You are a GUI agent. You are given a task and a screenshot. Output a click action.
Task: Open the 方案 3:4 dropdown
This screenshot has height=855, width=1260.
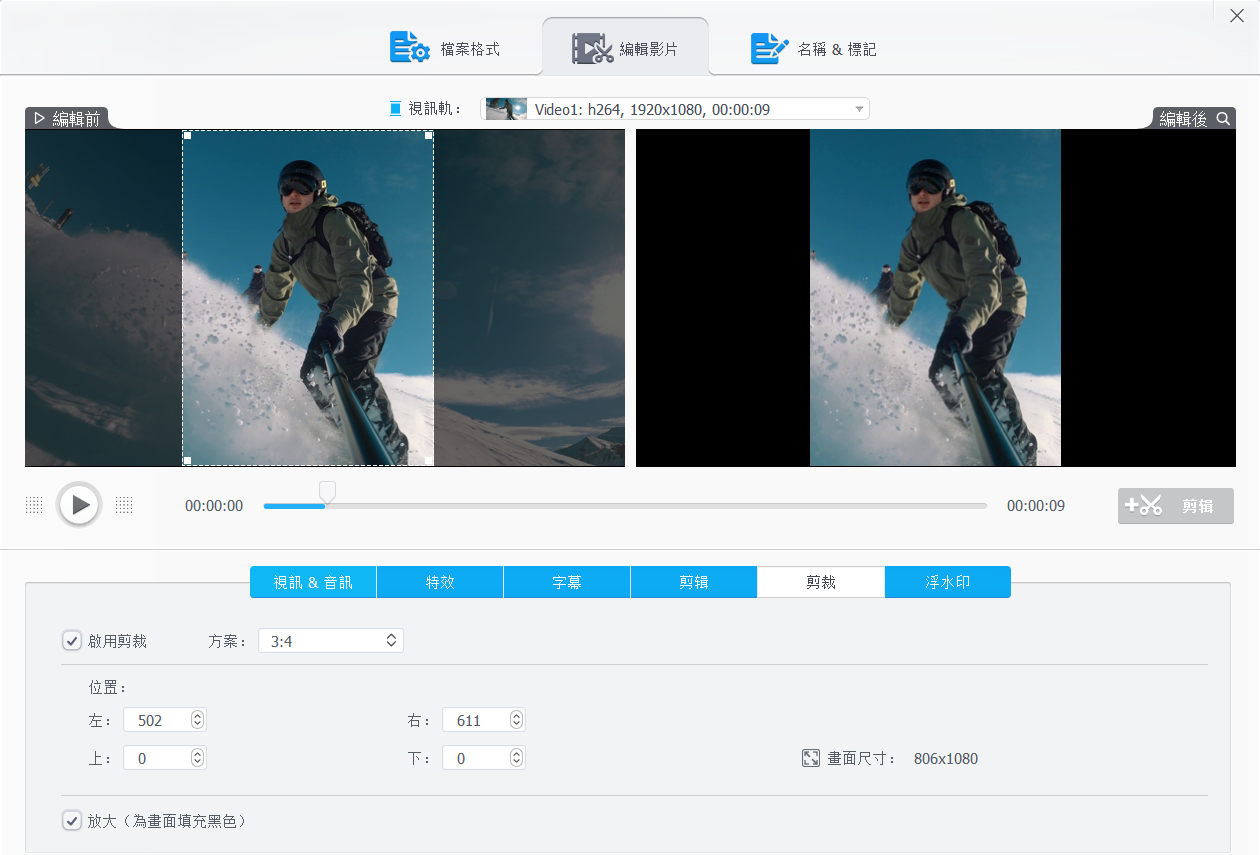click(x=331, y=641)
